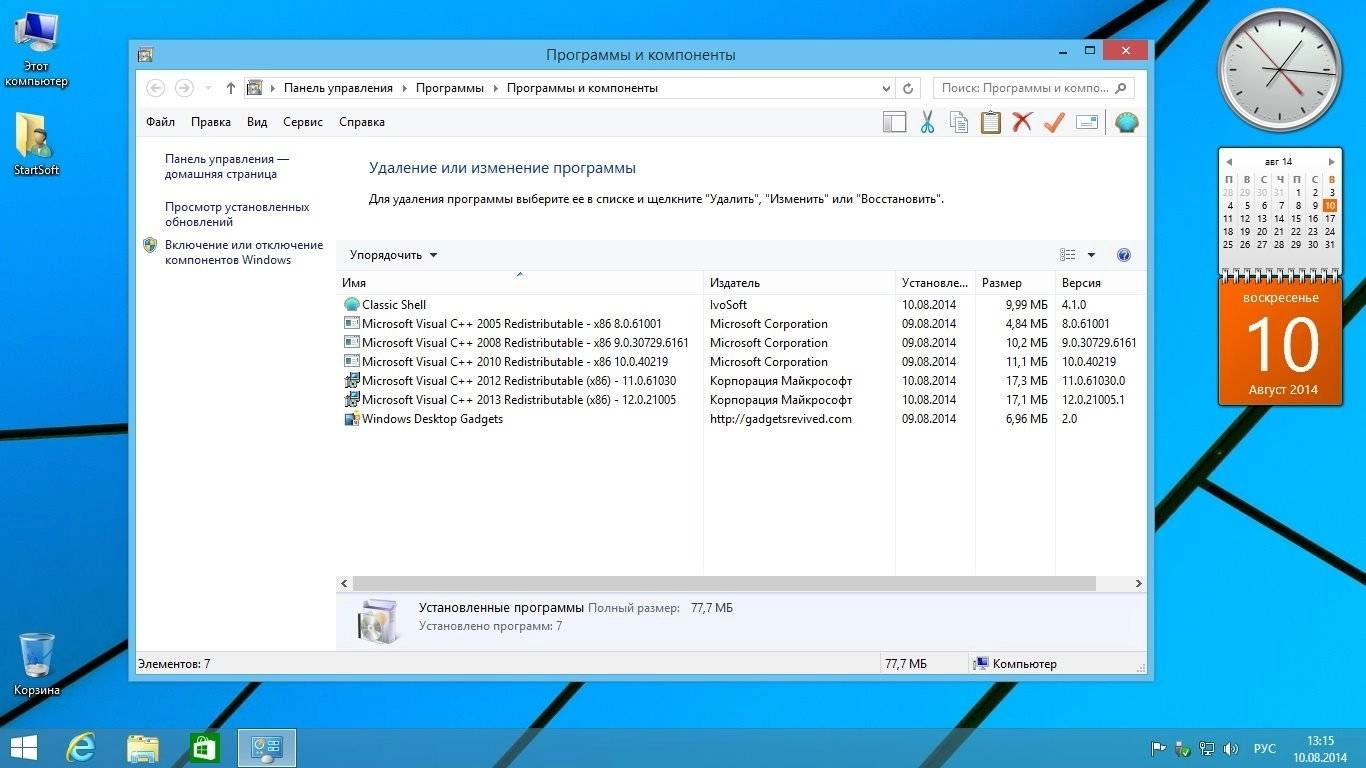
Task: Click the Action Center flag tray icon
Action: (x=1159, y=748)
